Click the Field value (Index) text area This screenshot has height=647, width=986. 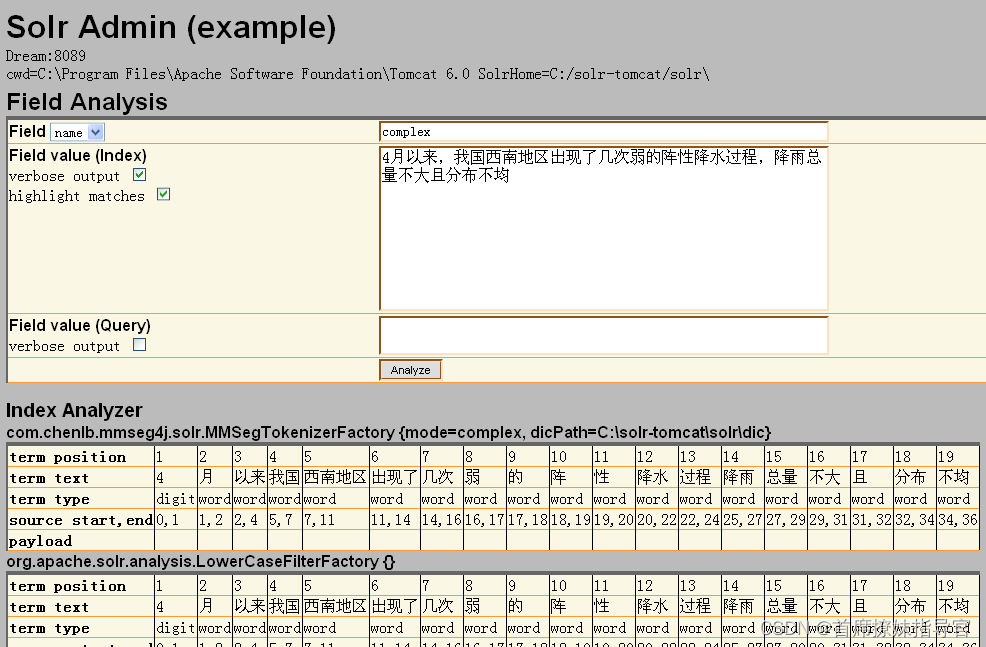pos(604,228)
